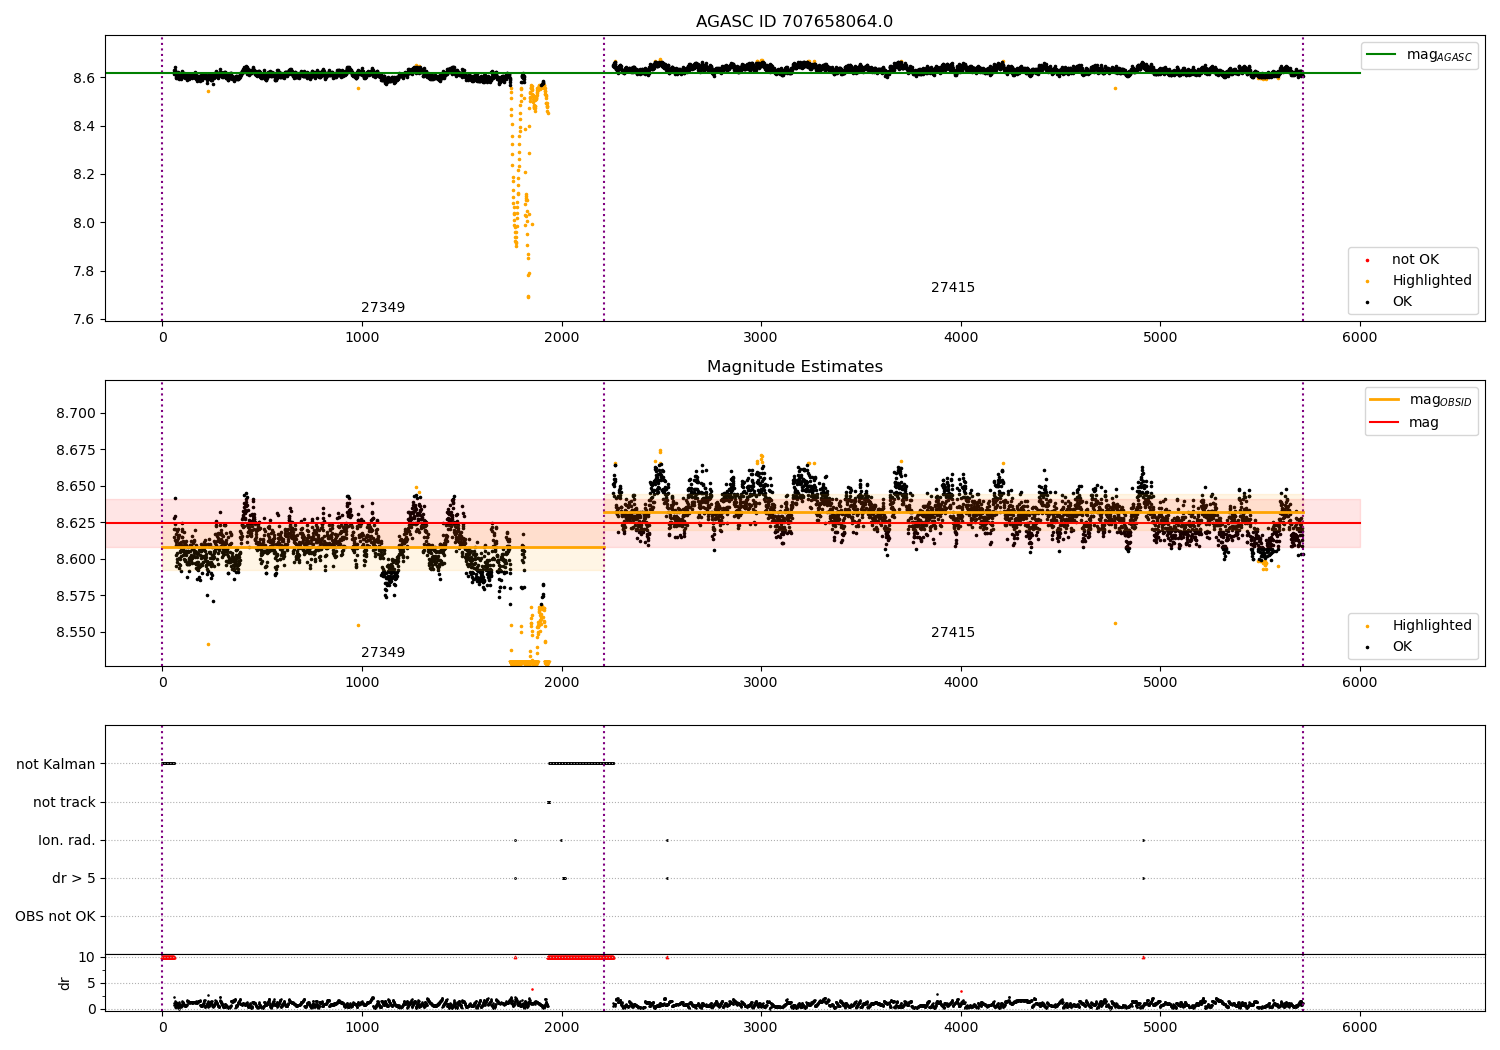
Task: Click 'OK' legend entry in middle plot
Action: tap(1402, 647)
